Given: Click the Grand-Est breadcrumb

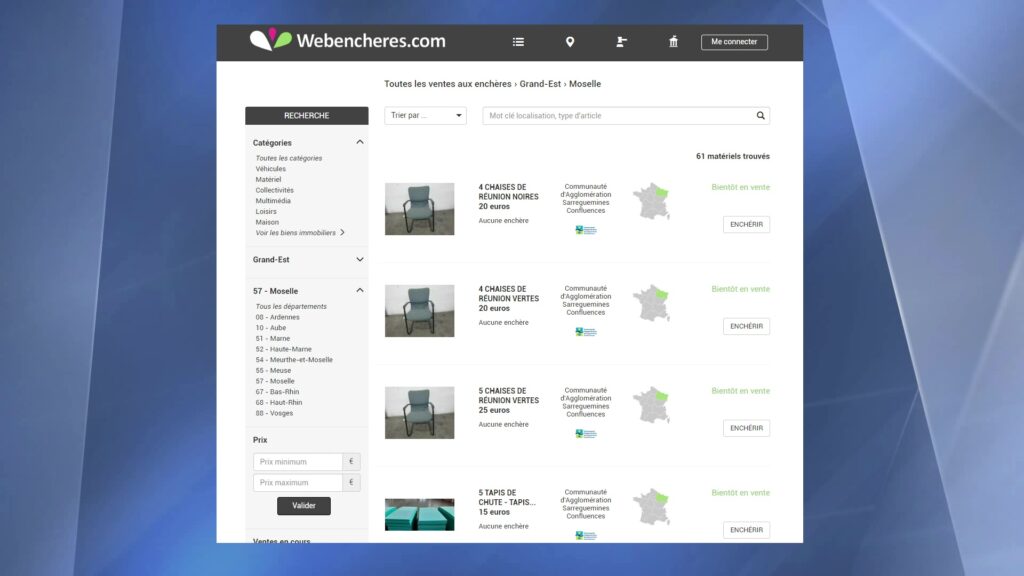Looking at the screenshot, I should (x=540, y=84).
